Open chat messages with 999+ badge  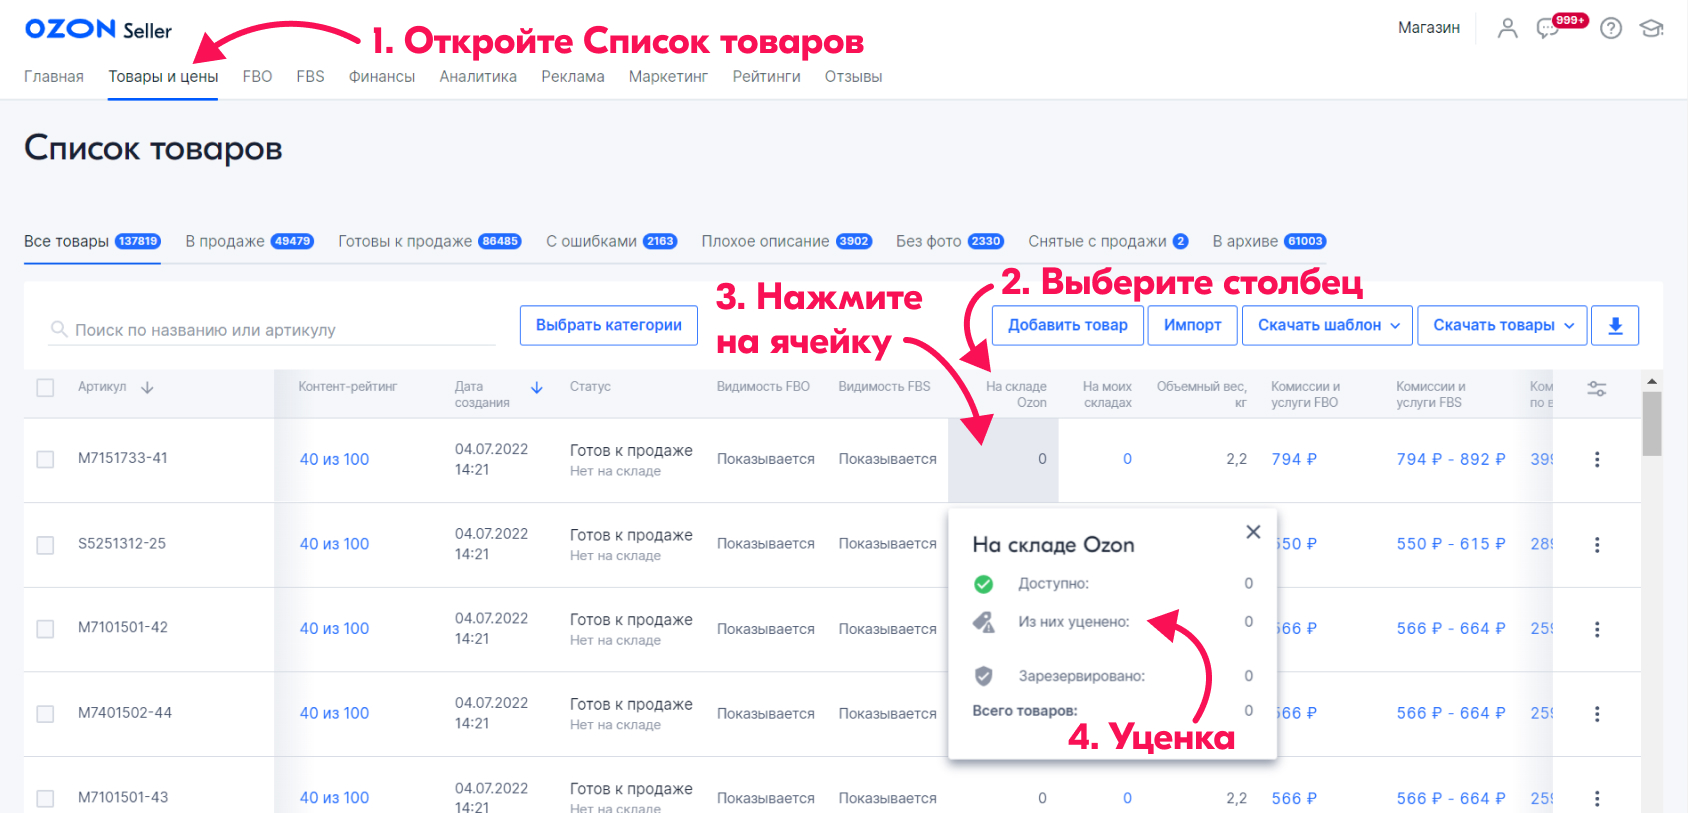click(1549, 28)
